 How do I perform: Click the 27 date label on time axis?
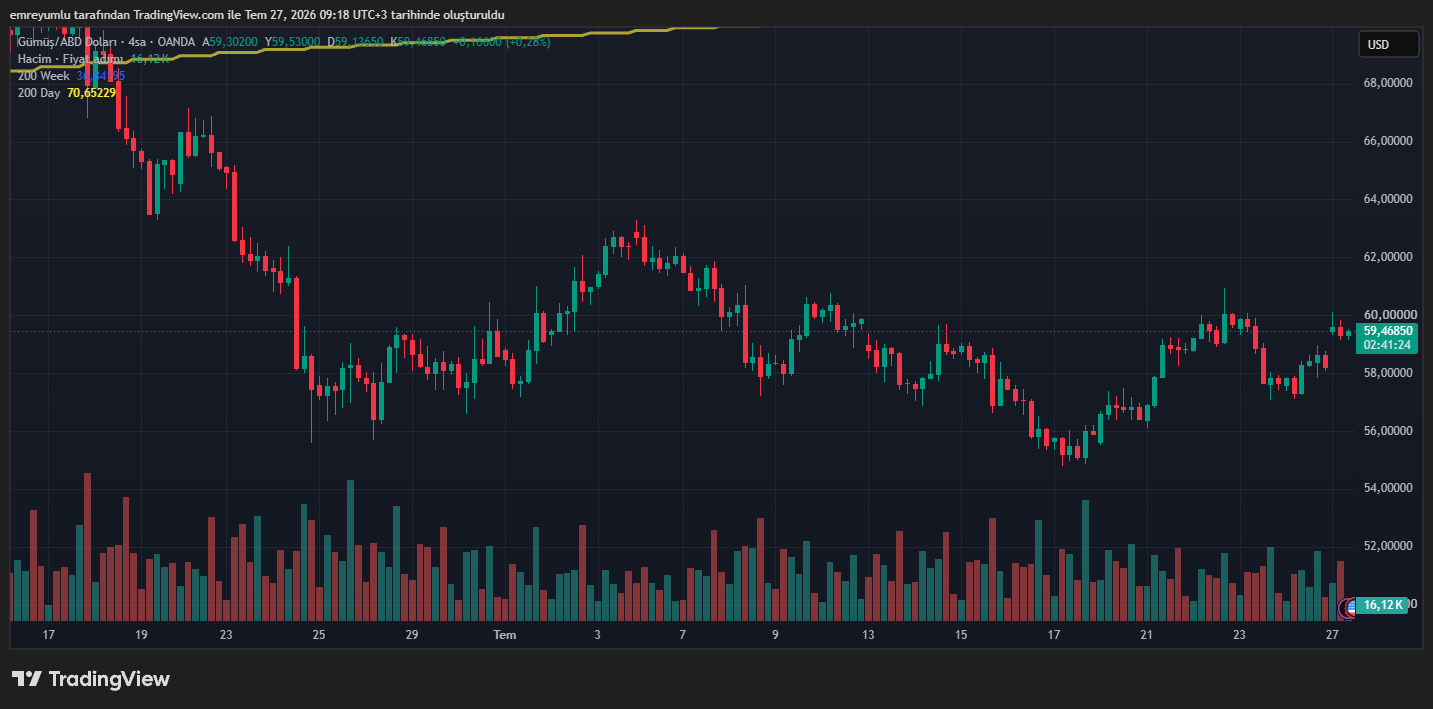pos(1332,635)
